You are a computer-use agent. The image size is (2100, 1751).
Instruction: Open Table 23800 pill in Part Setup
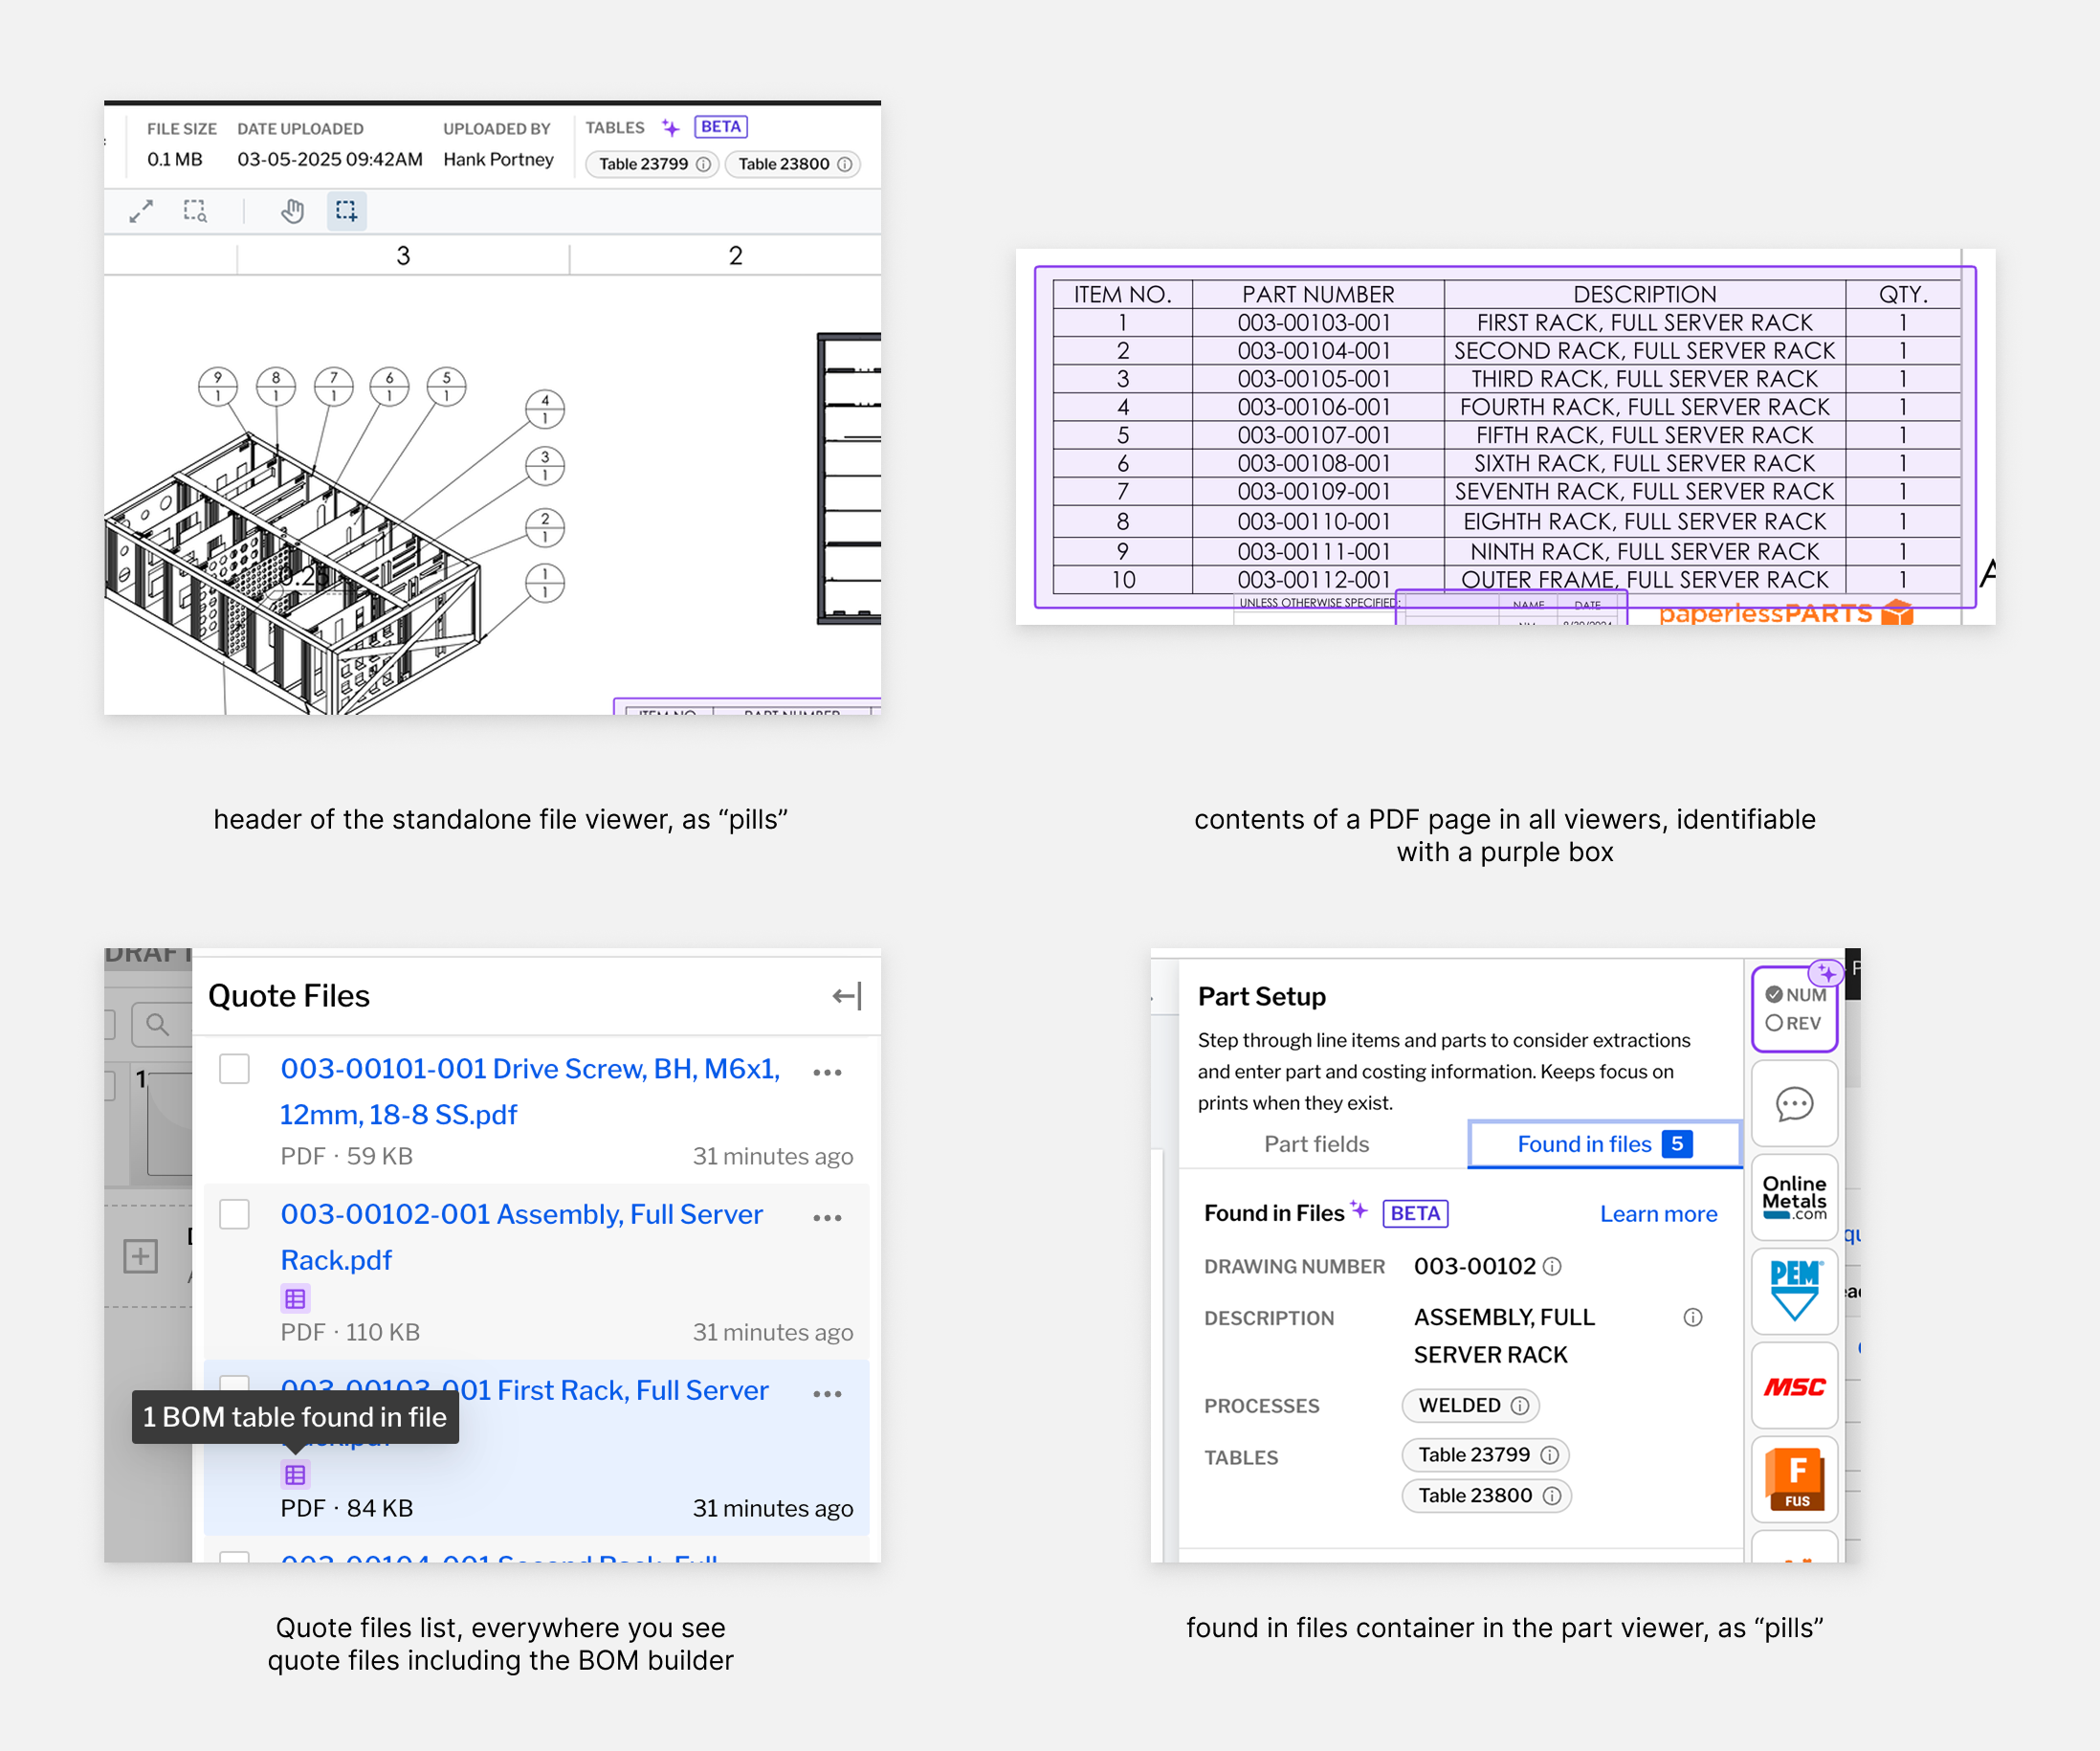tap(1486, 1495)
